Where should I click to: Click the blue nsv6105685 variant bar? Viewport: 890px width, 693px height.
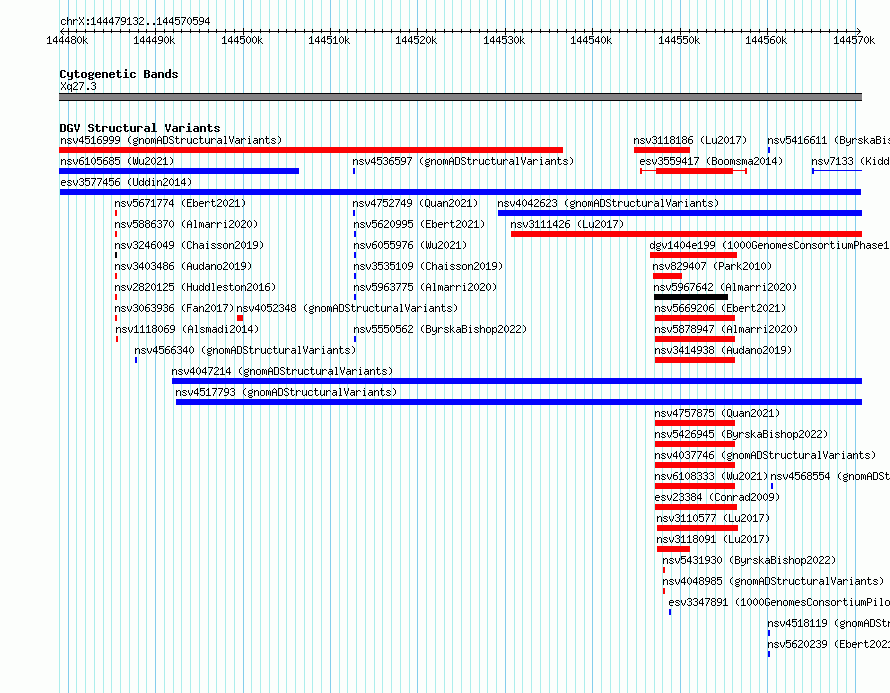179,171
